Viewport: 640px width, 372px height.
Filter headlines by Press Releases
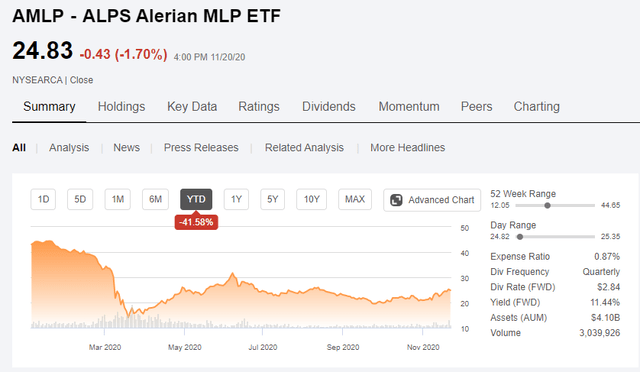(201, 147)
